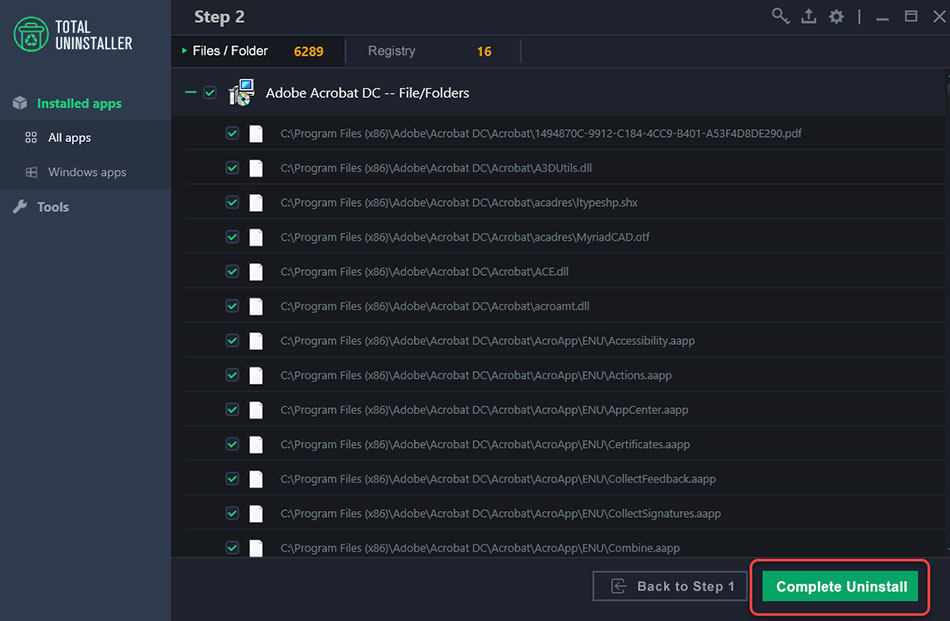Screen dimensions: 950x621
Task: Open settings gear icon
Action: click(836, 16)
